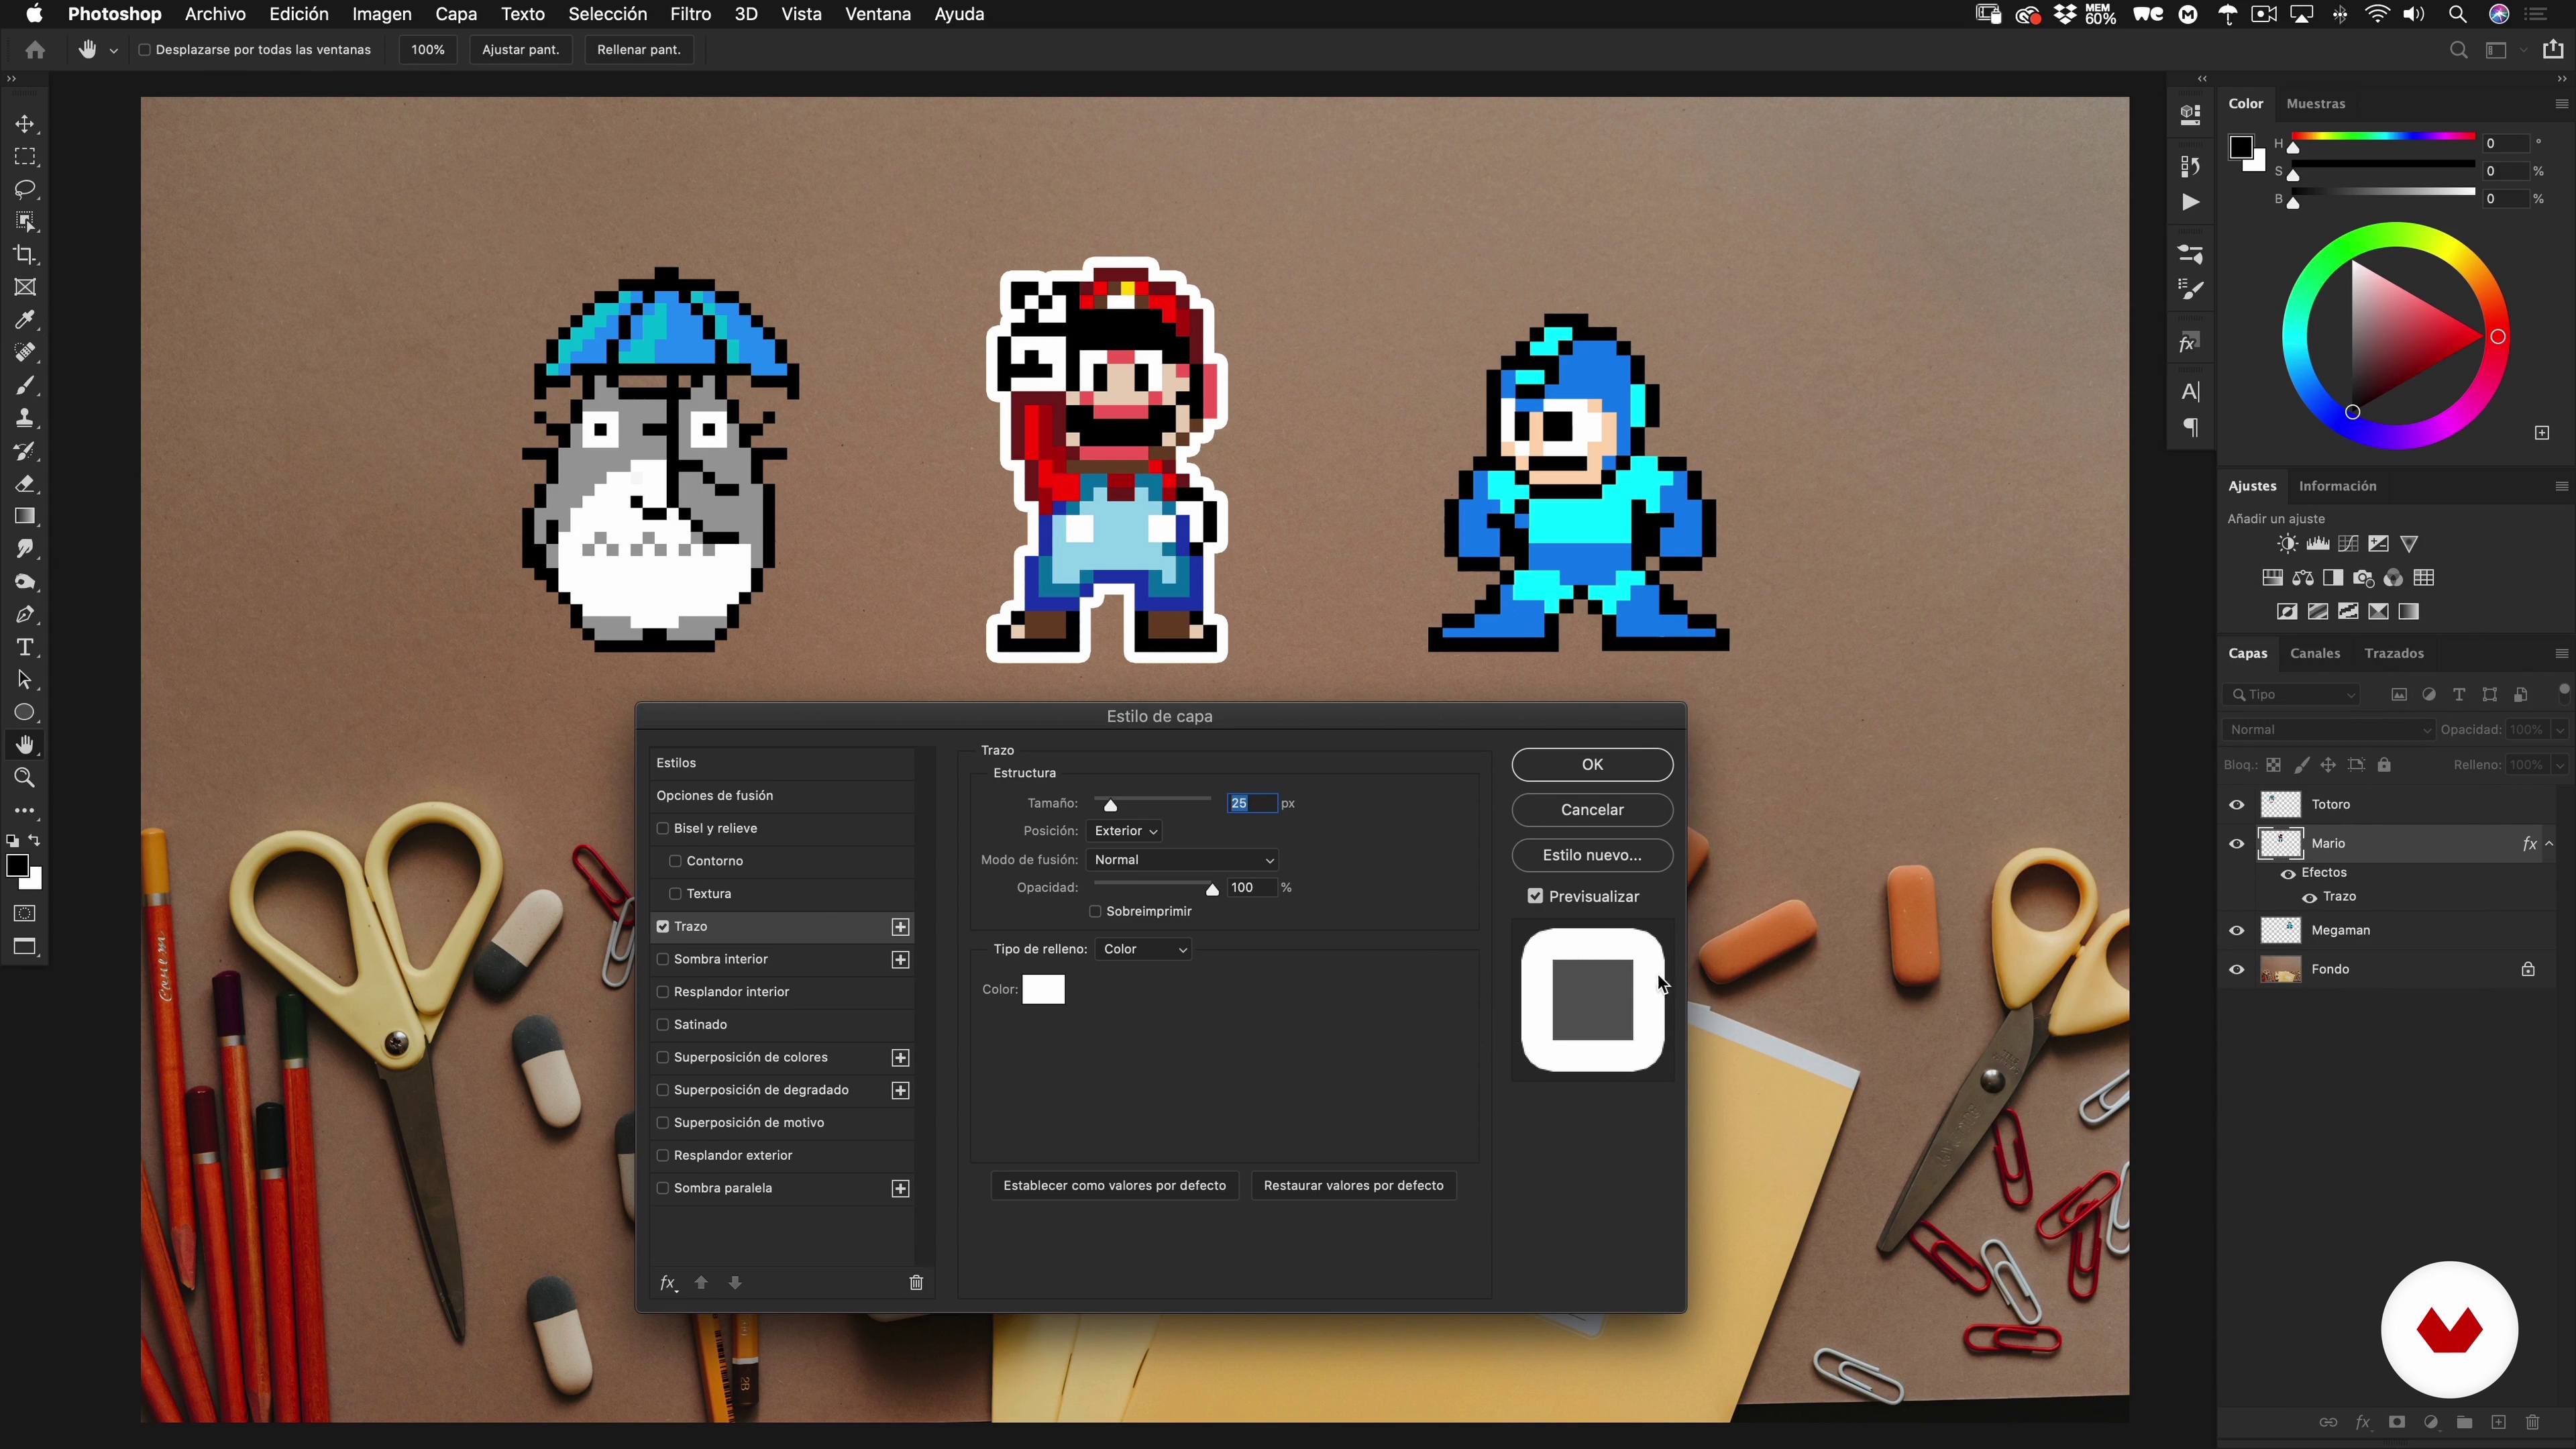Open the Posición Exterior dropdown

1125,831
